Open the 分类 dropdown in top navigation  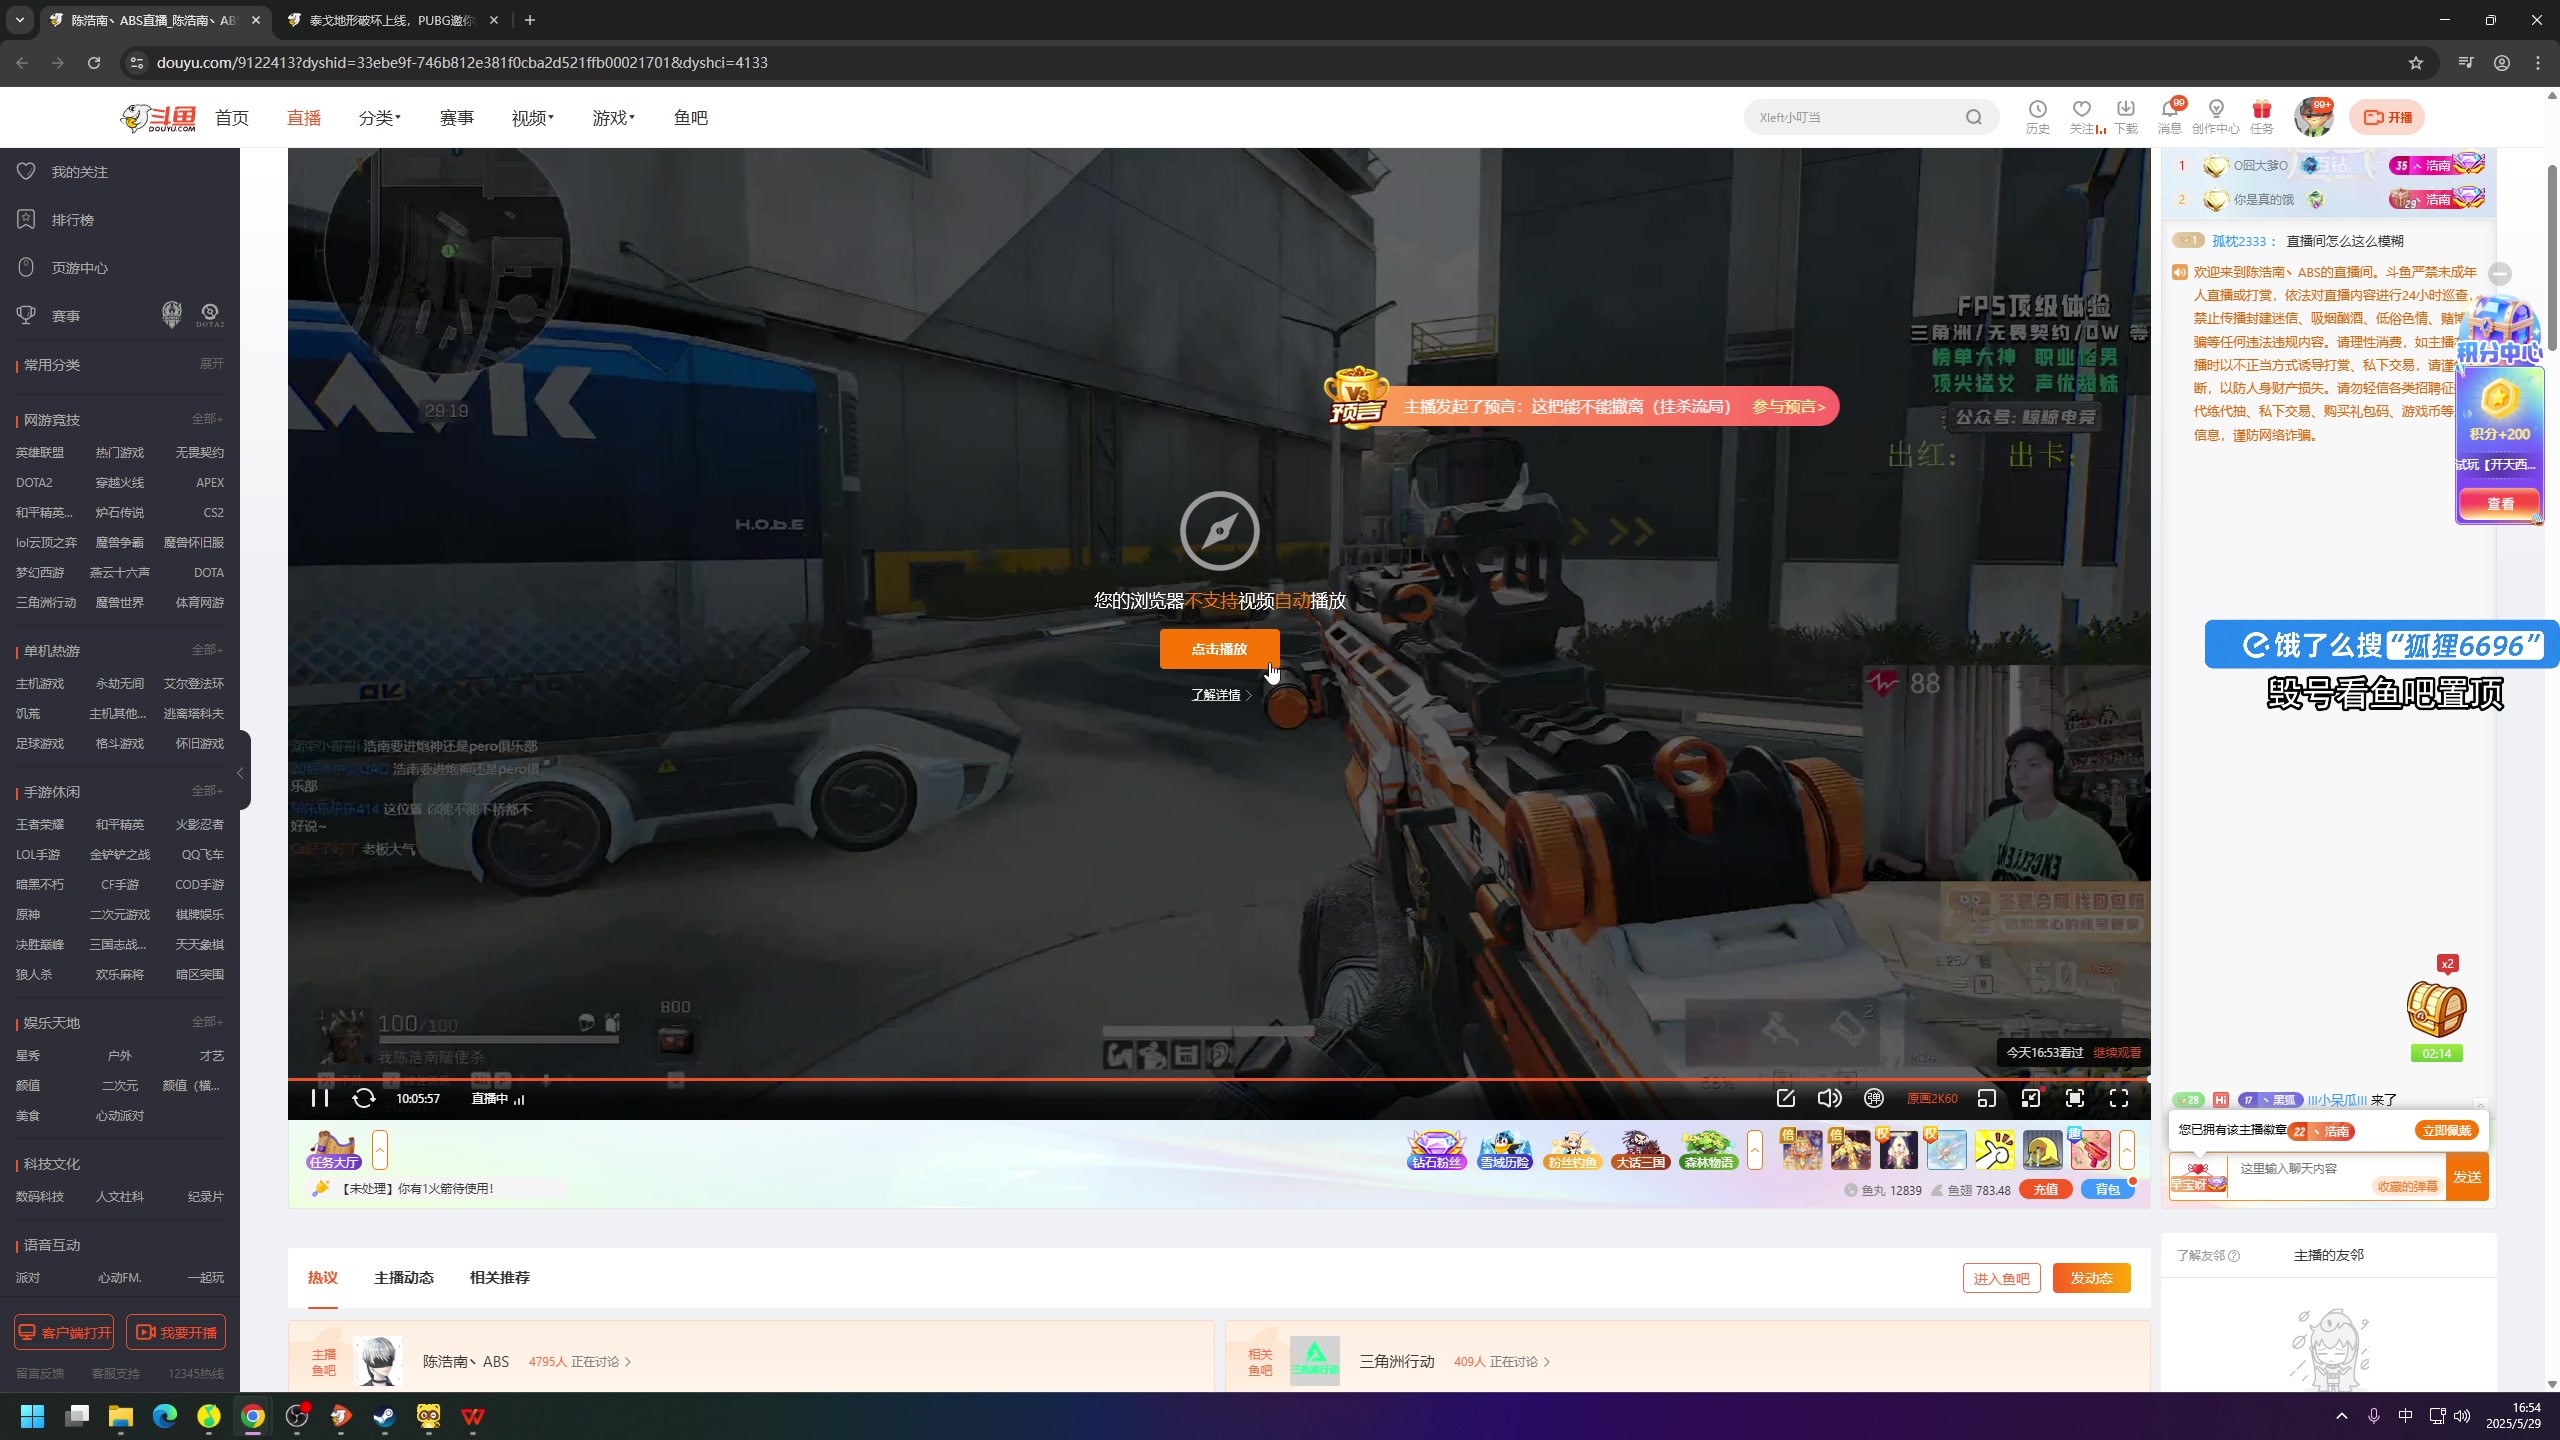[x=379, y=118]
